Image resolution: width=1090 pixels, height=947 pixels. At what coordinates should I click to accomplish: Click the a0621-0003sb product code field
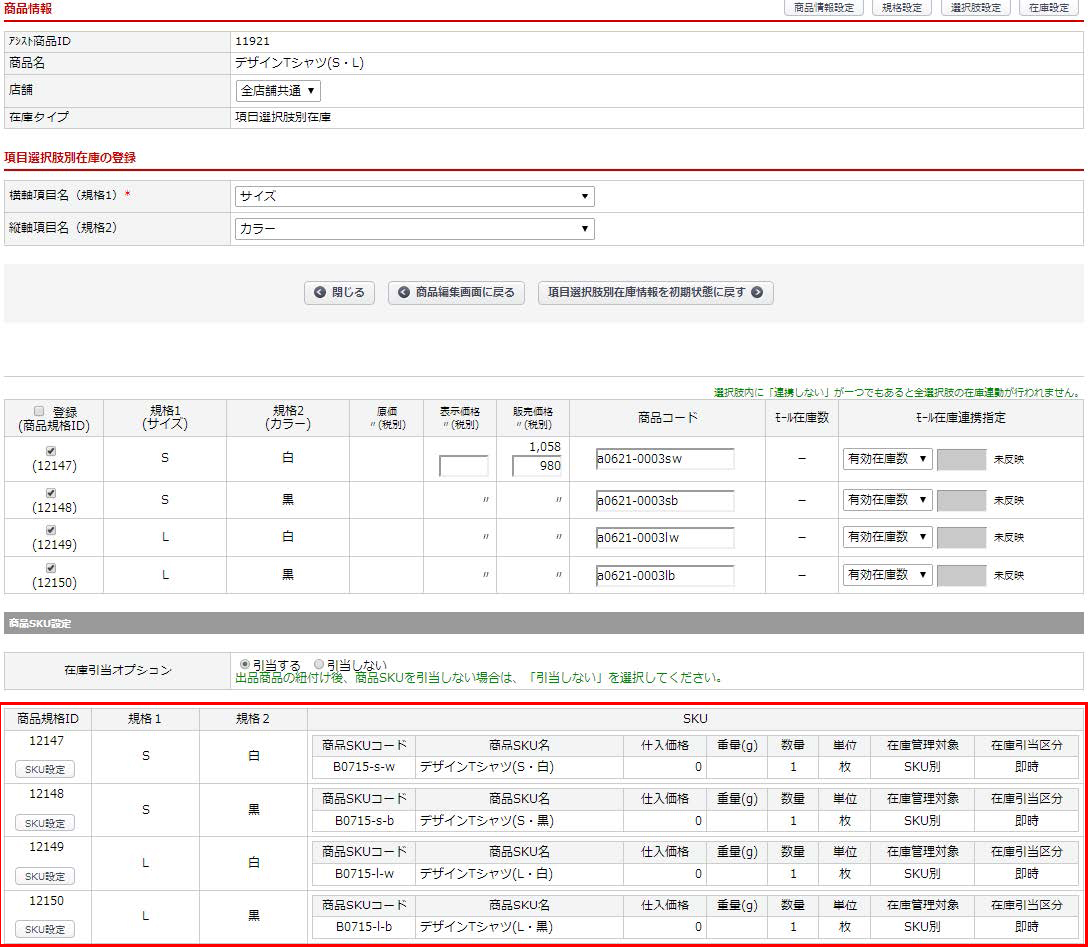665,499
